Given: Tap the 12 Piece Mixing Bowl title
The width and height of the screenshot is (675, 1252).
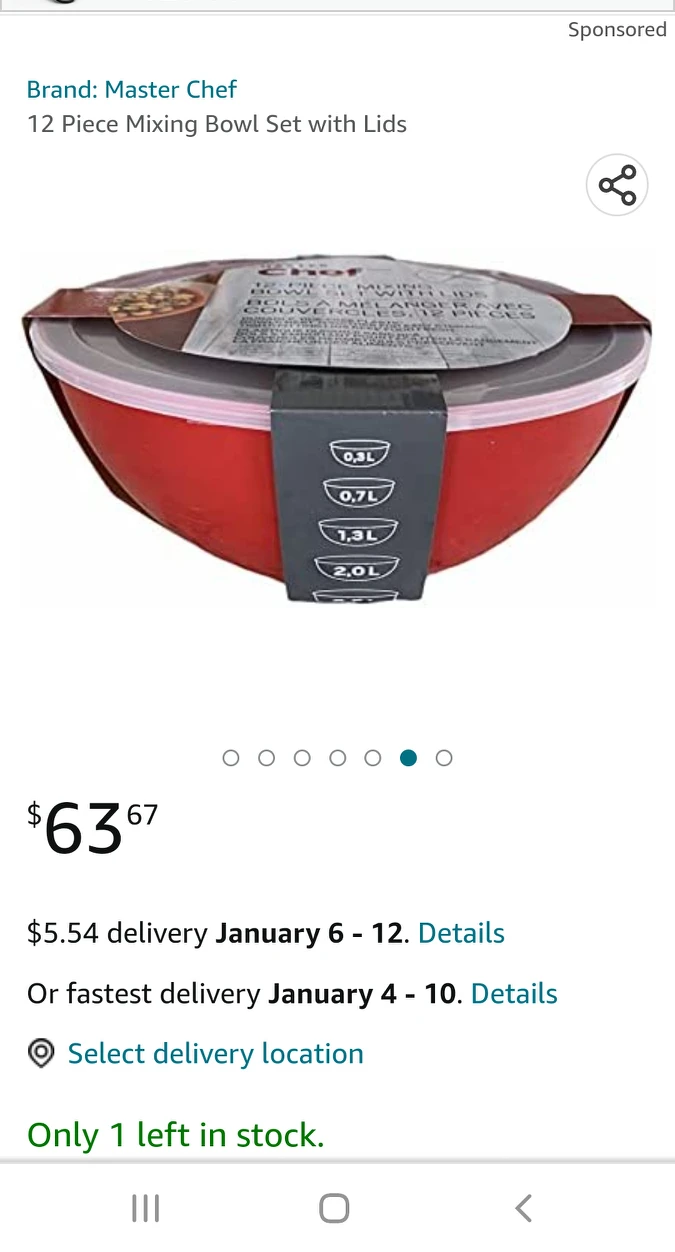Looking at the screenshot, I should 217,124.
